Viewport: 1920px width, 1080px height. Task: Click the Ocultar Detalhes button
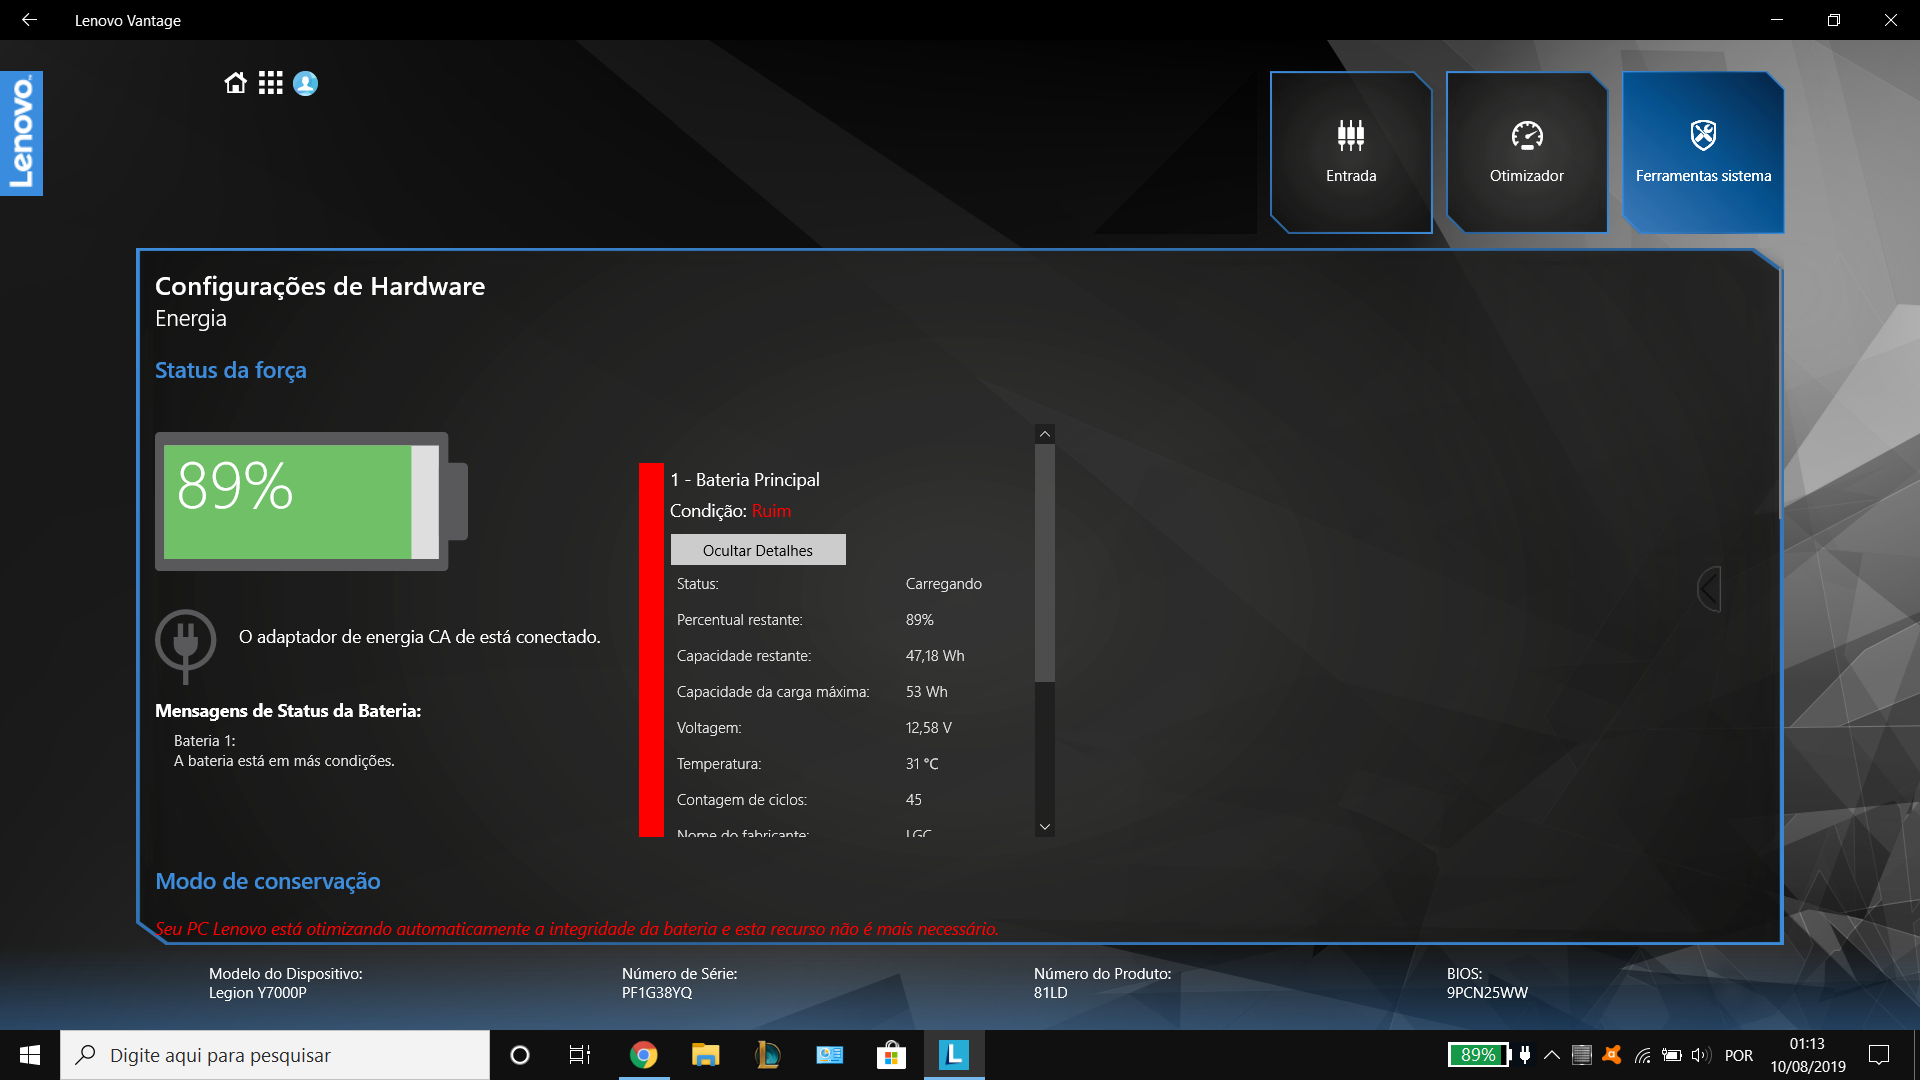(x=758, y=550)
